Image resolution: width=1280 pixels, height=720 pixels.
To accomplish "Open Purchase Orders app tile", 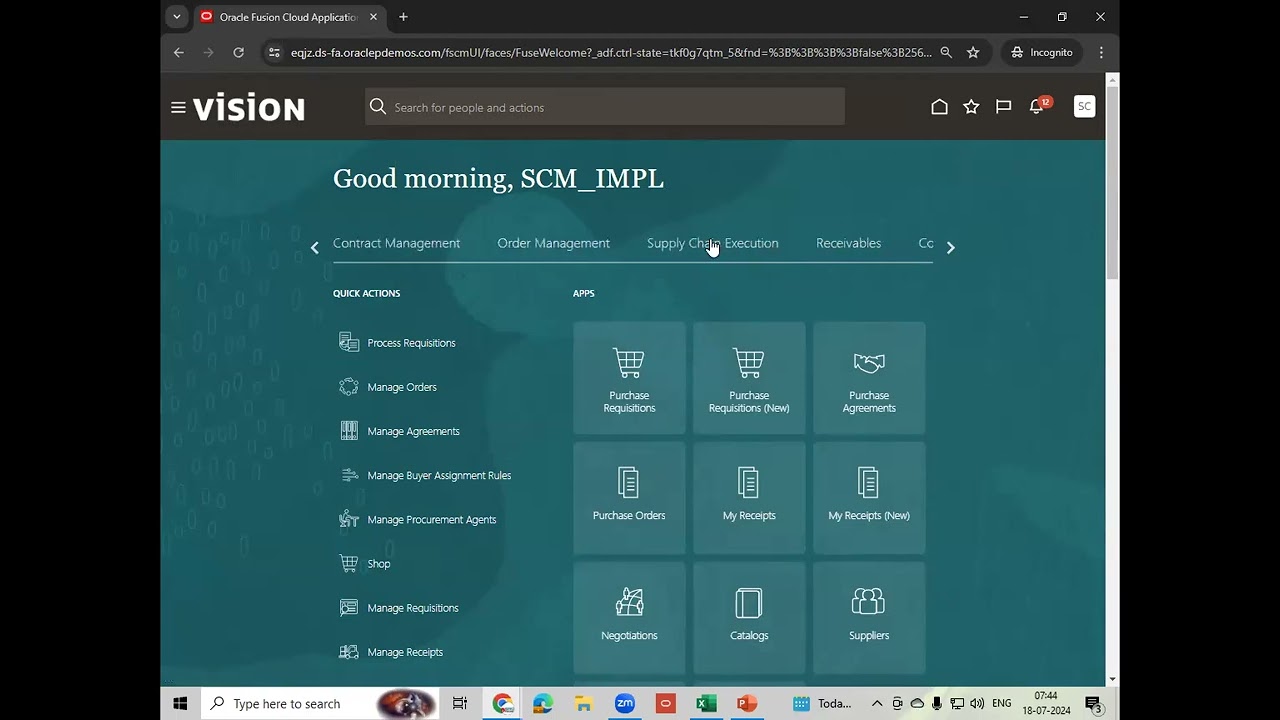I will (x=629, y=498).
